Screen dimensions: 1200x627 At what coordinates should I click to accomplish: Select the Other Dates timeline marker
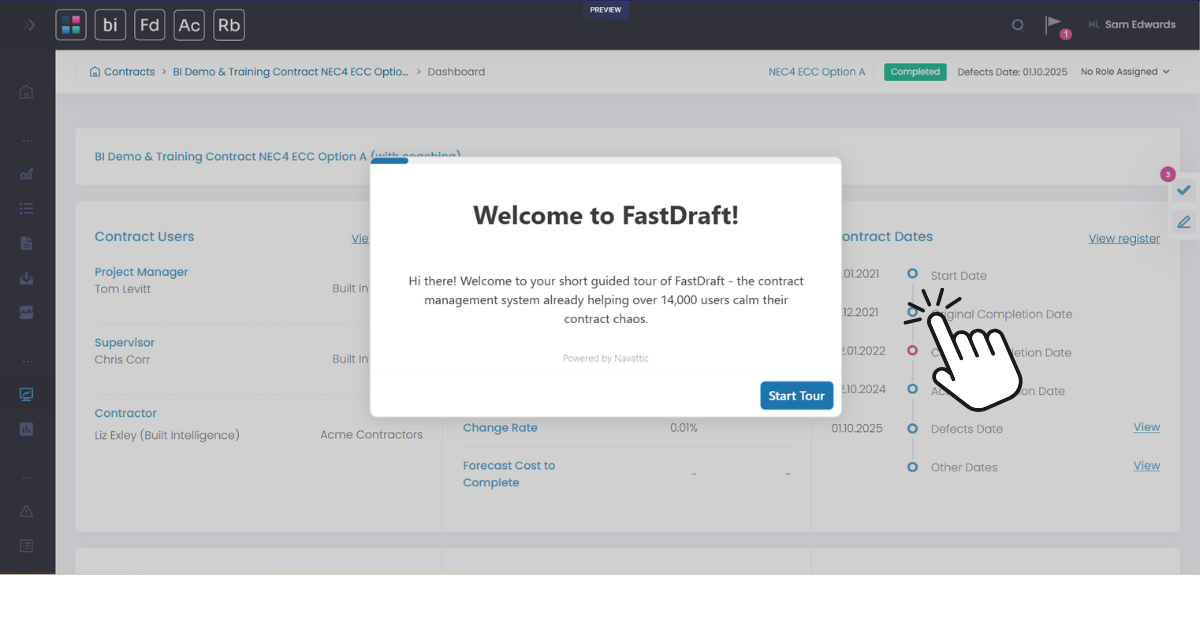point(912,466)
